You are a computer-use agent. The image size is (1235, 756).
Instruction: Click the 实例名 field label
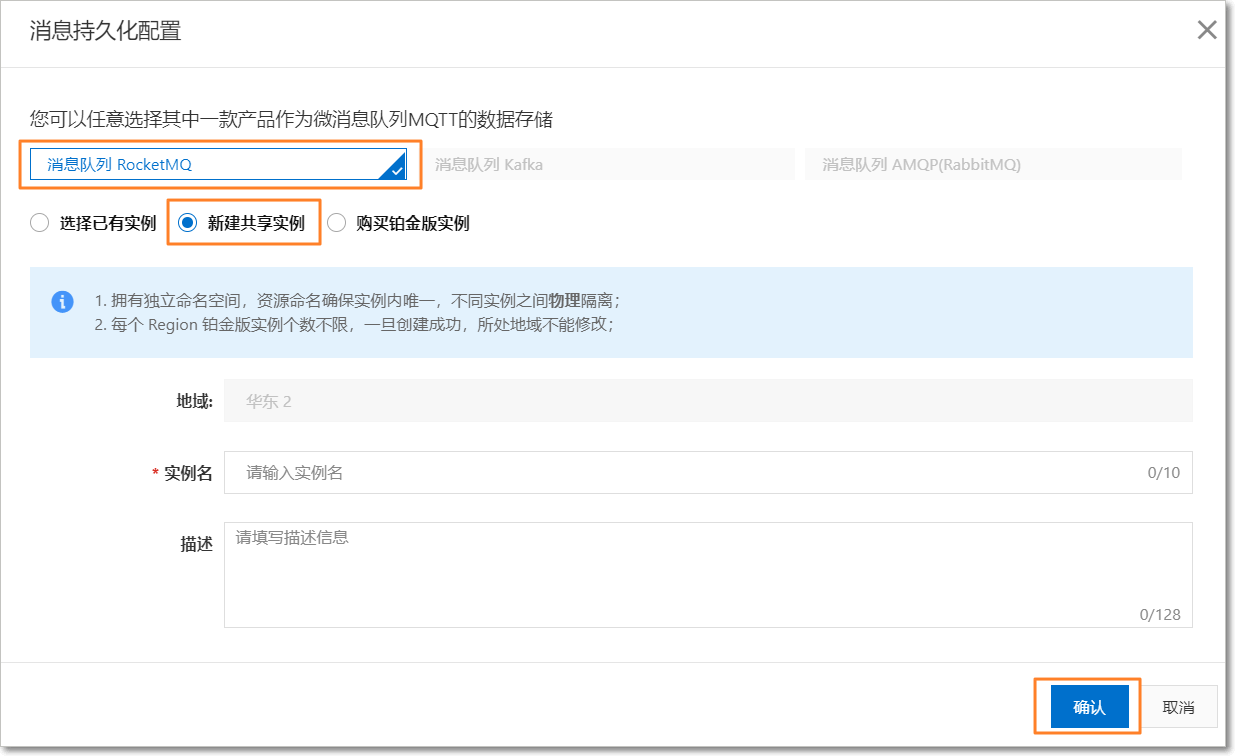click(188, 473)
